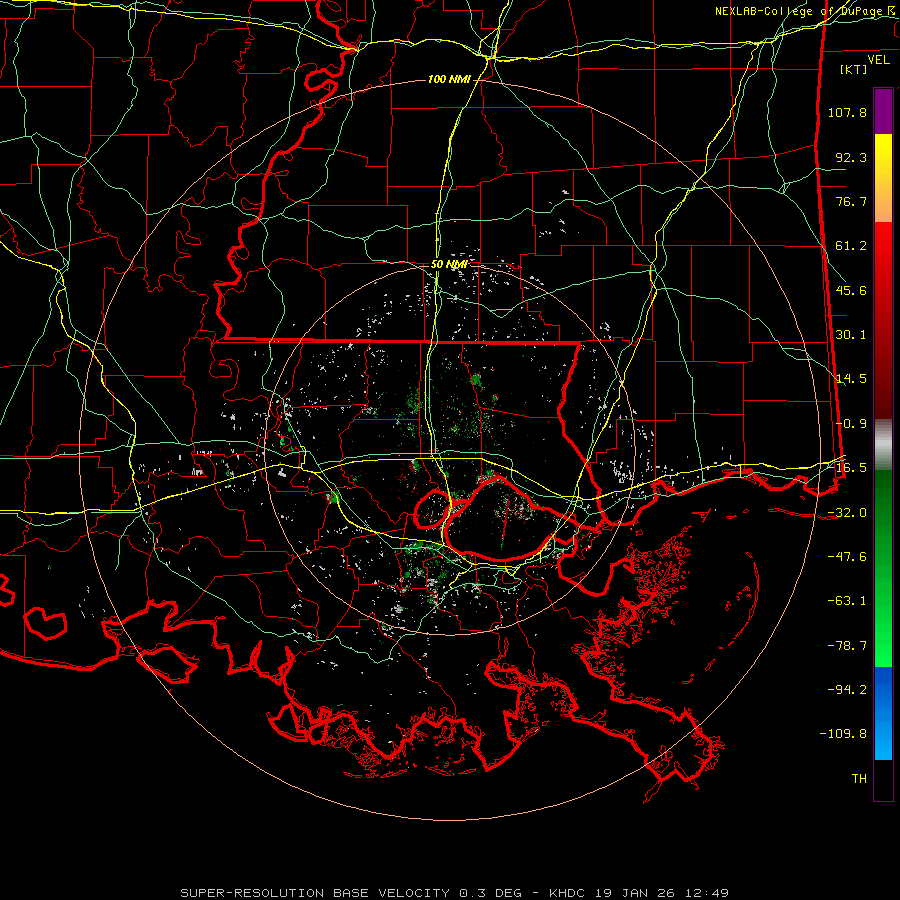
Task: Click the purple segment of the color bar
Action: 883,111
